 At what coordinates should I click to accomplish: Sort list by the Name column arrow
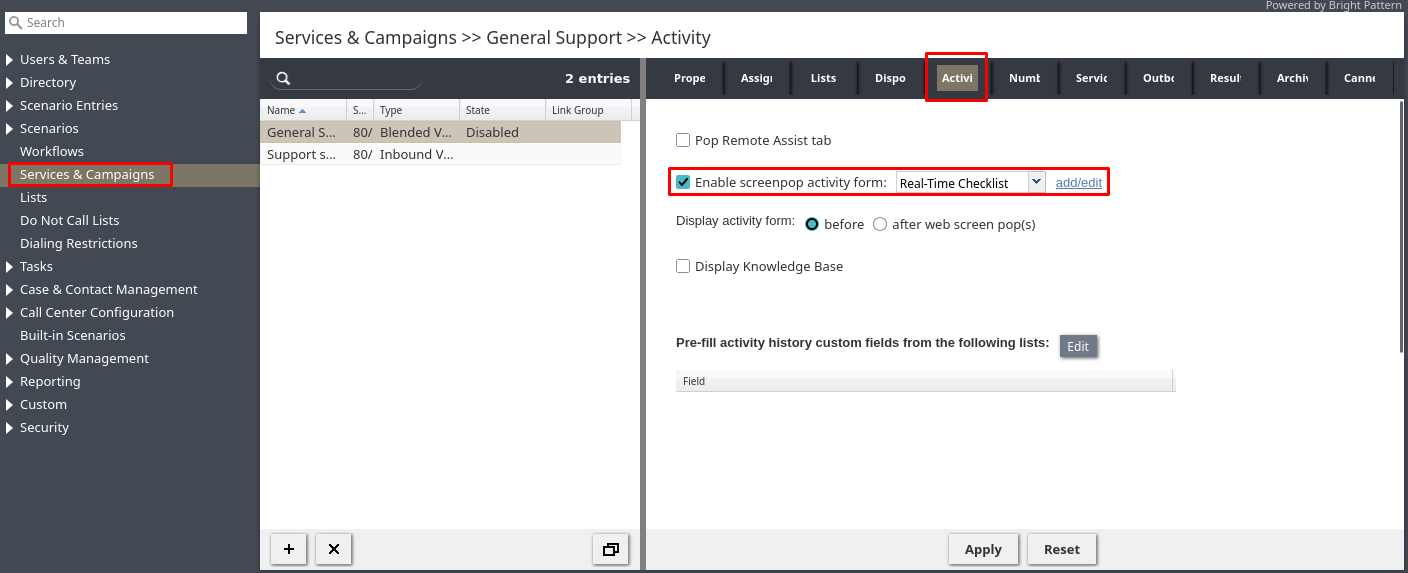click(x=303, y=110)
